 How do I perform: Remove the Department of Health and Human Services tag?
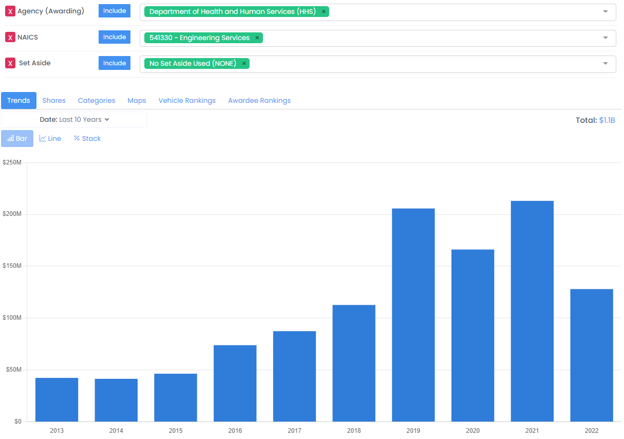coord(324,12)
